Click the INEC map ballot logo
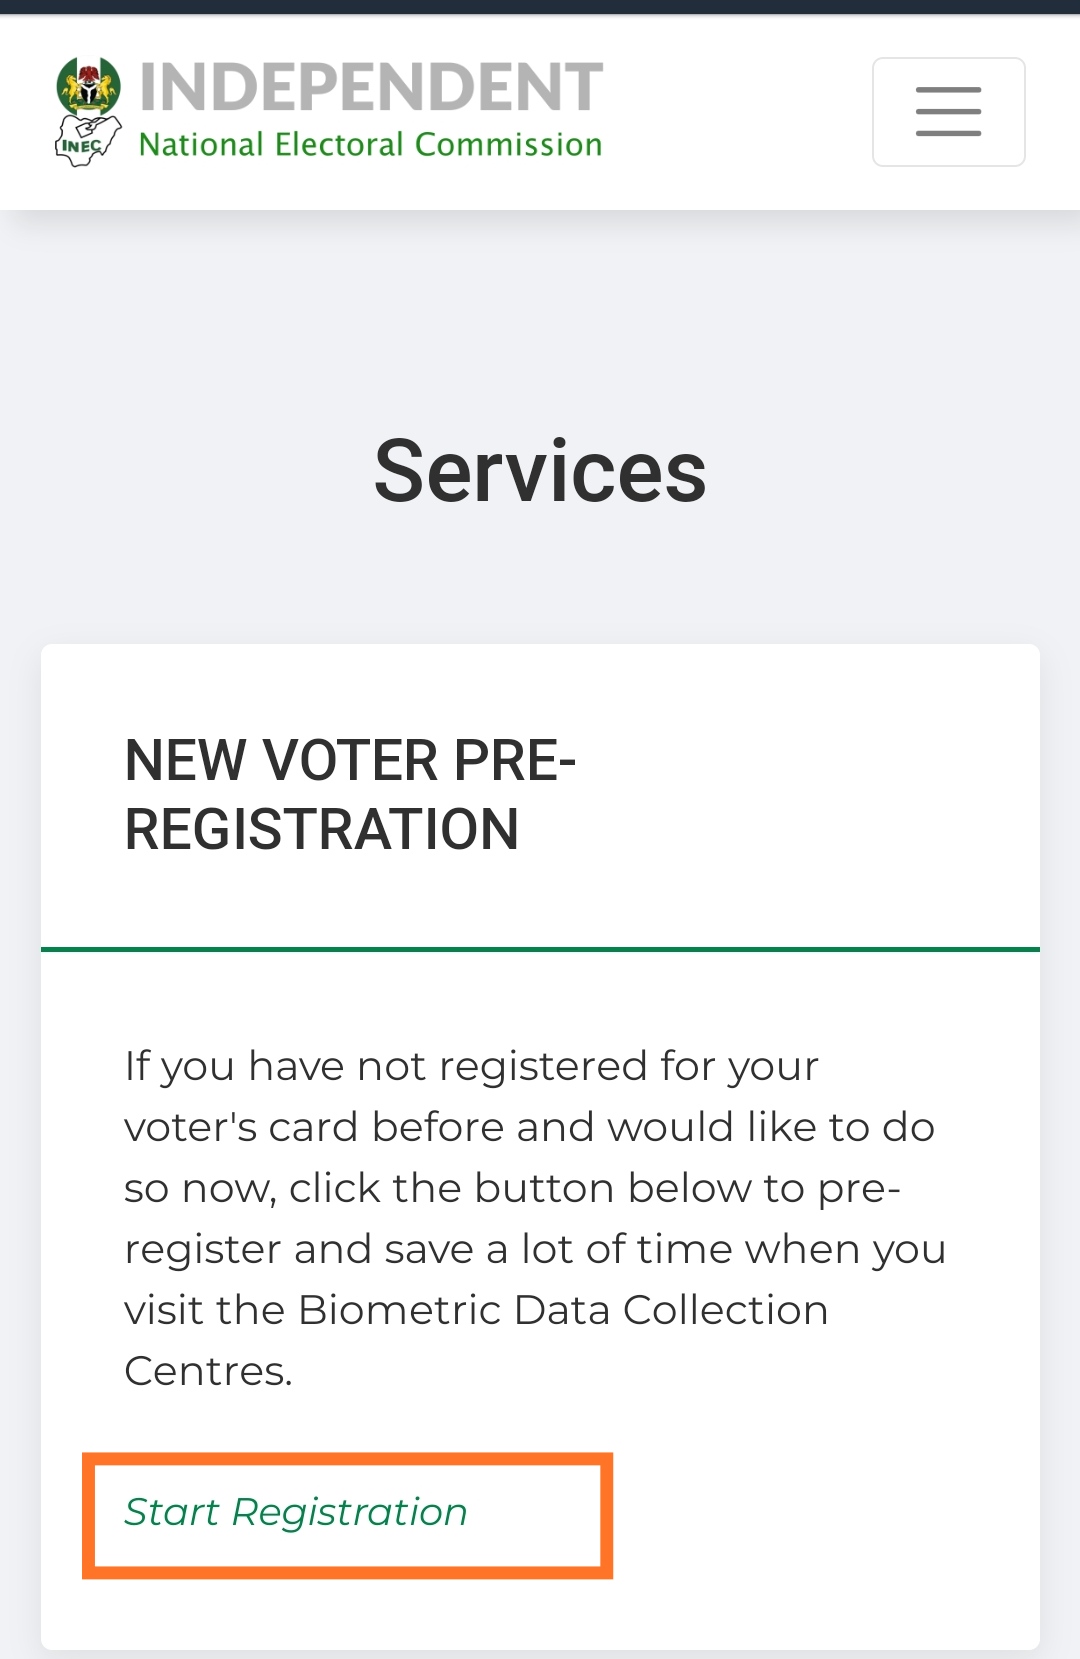Screen dimensions: 1080x1659 pos(87,141)
